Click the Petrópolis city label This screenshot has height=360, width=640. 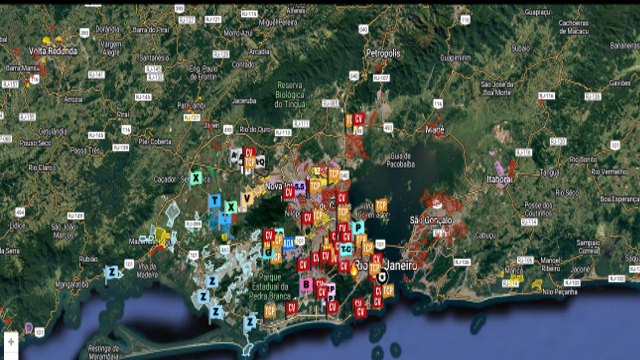pyautogui.click(x=383, y=53)
